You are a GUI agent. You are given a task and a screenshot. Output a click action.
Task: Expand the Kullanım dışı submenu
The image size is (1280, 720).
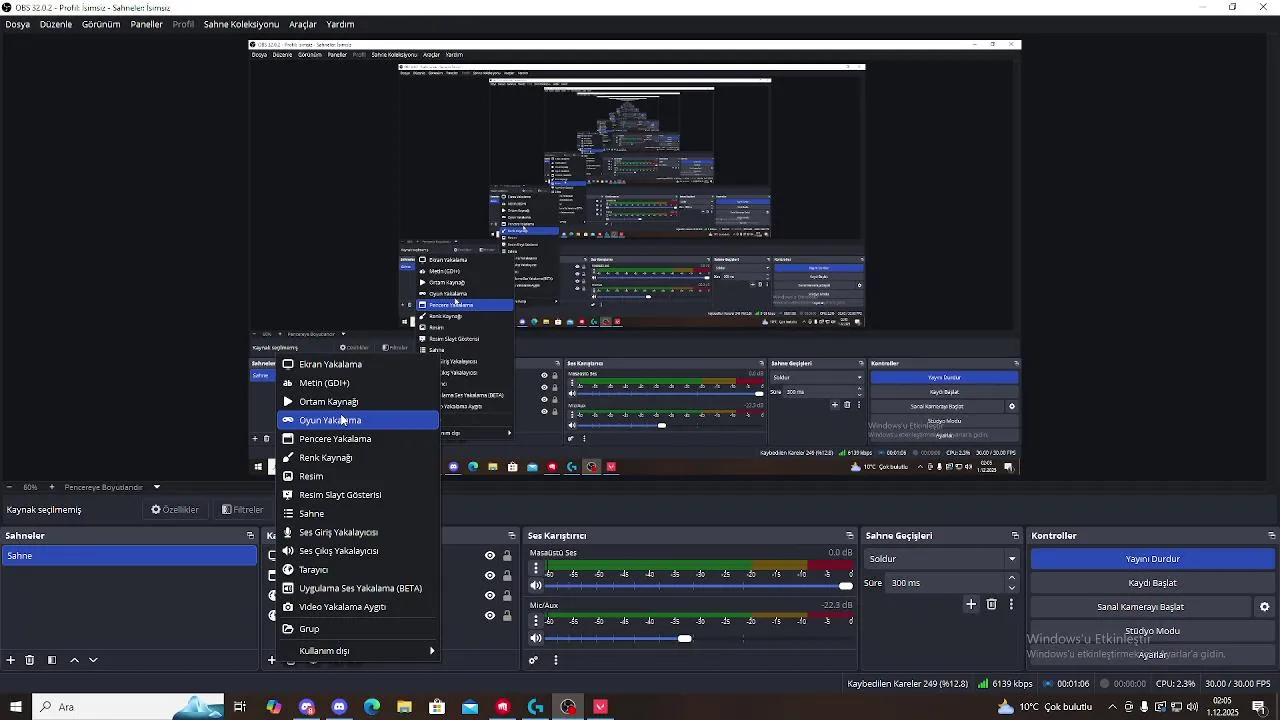pyautogui.click(x=357, y=651)
